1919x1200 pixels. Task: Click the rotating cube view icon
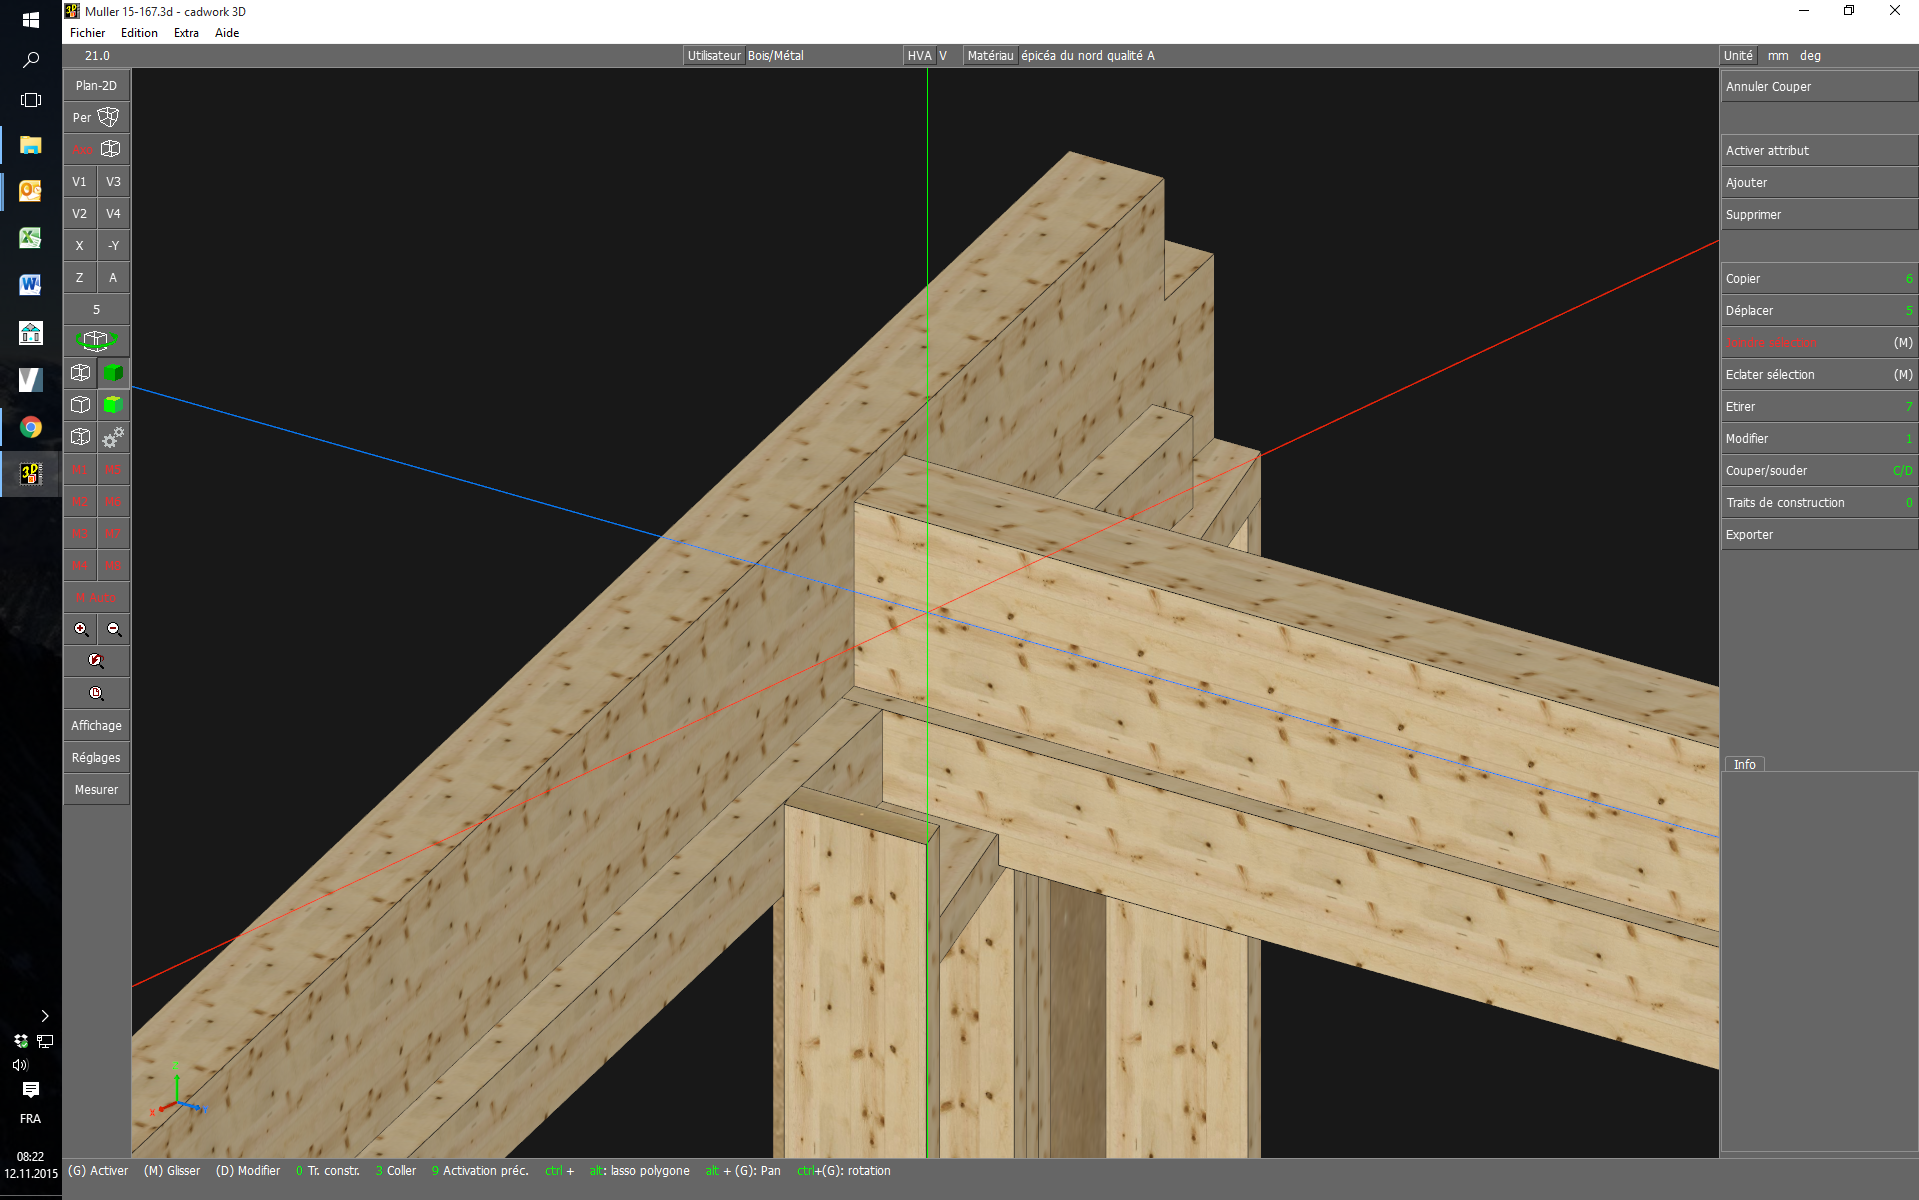[96, 341]
